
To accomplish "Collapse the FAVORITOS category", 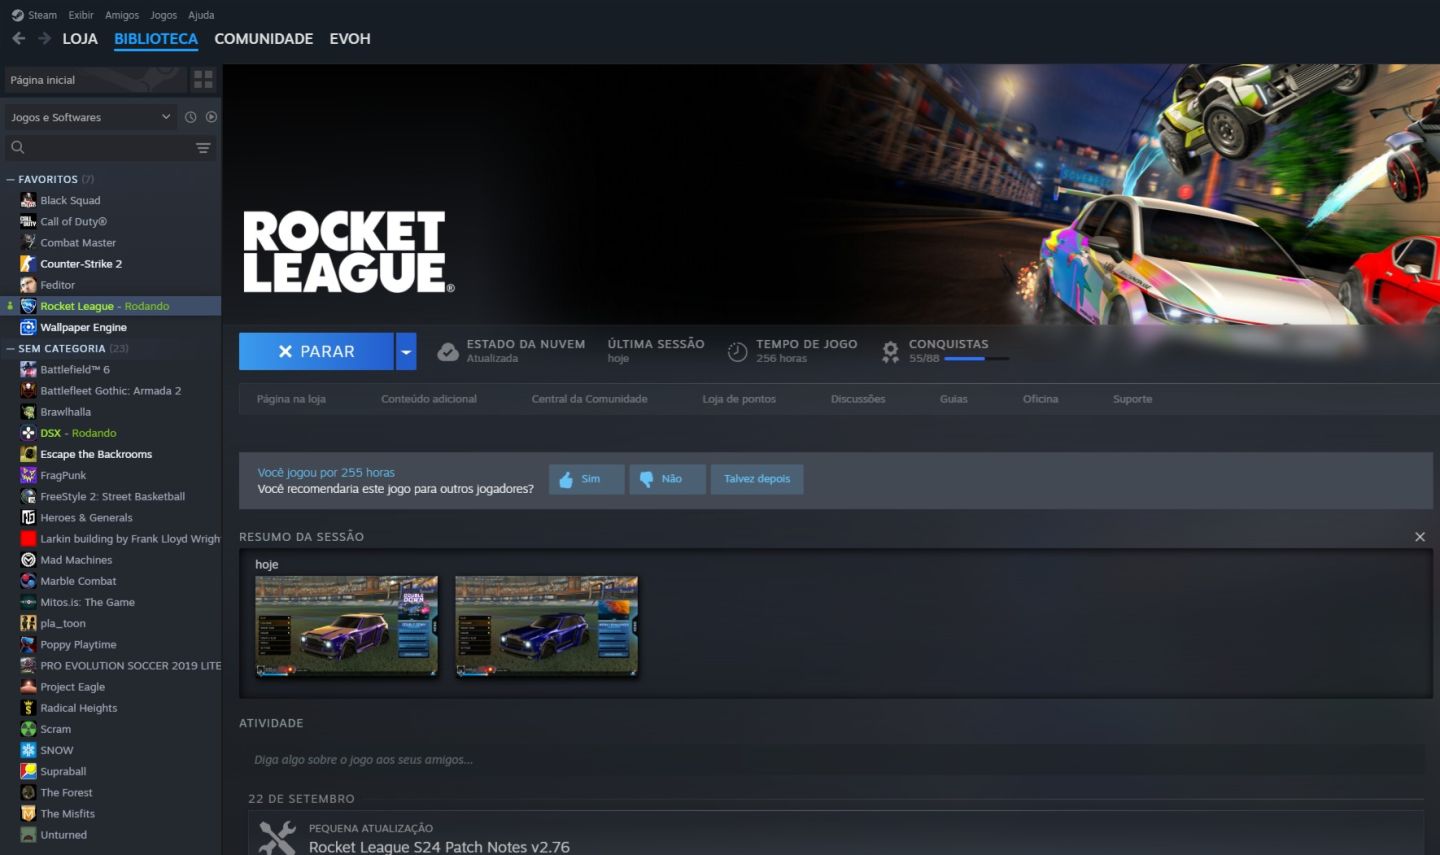I will (x=10, y=180).
